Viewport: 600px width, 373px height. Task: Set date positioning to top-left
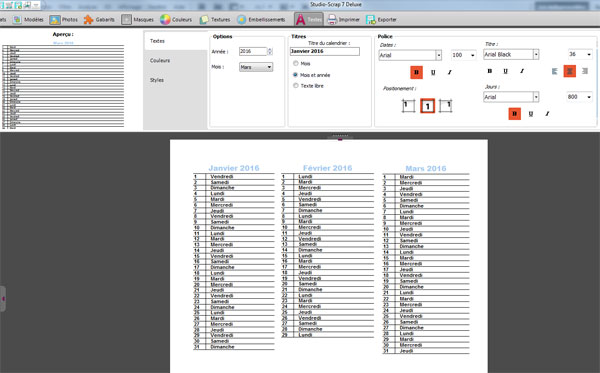408,106
